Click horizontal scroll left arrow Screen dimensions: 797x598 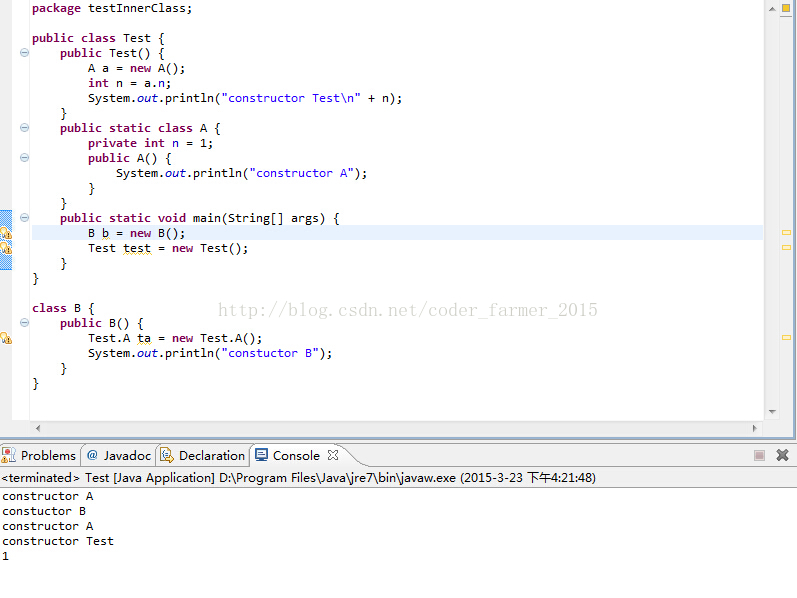click(38, 428)
